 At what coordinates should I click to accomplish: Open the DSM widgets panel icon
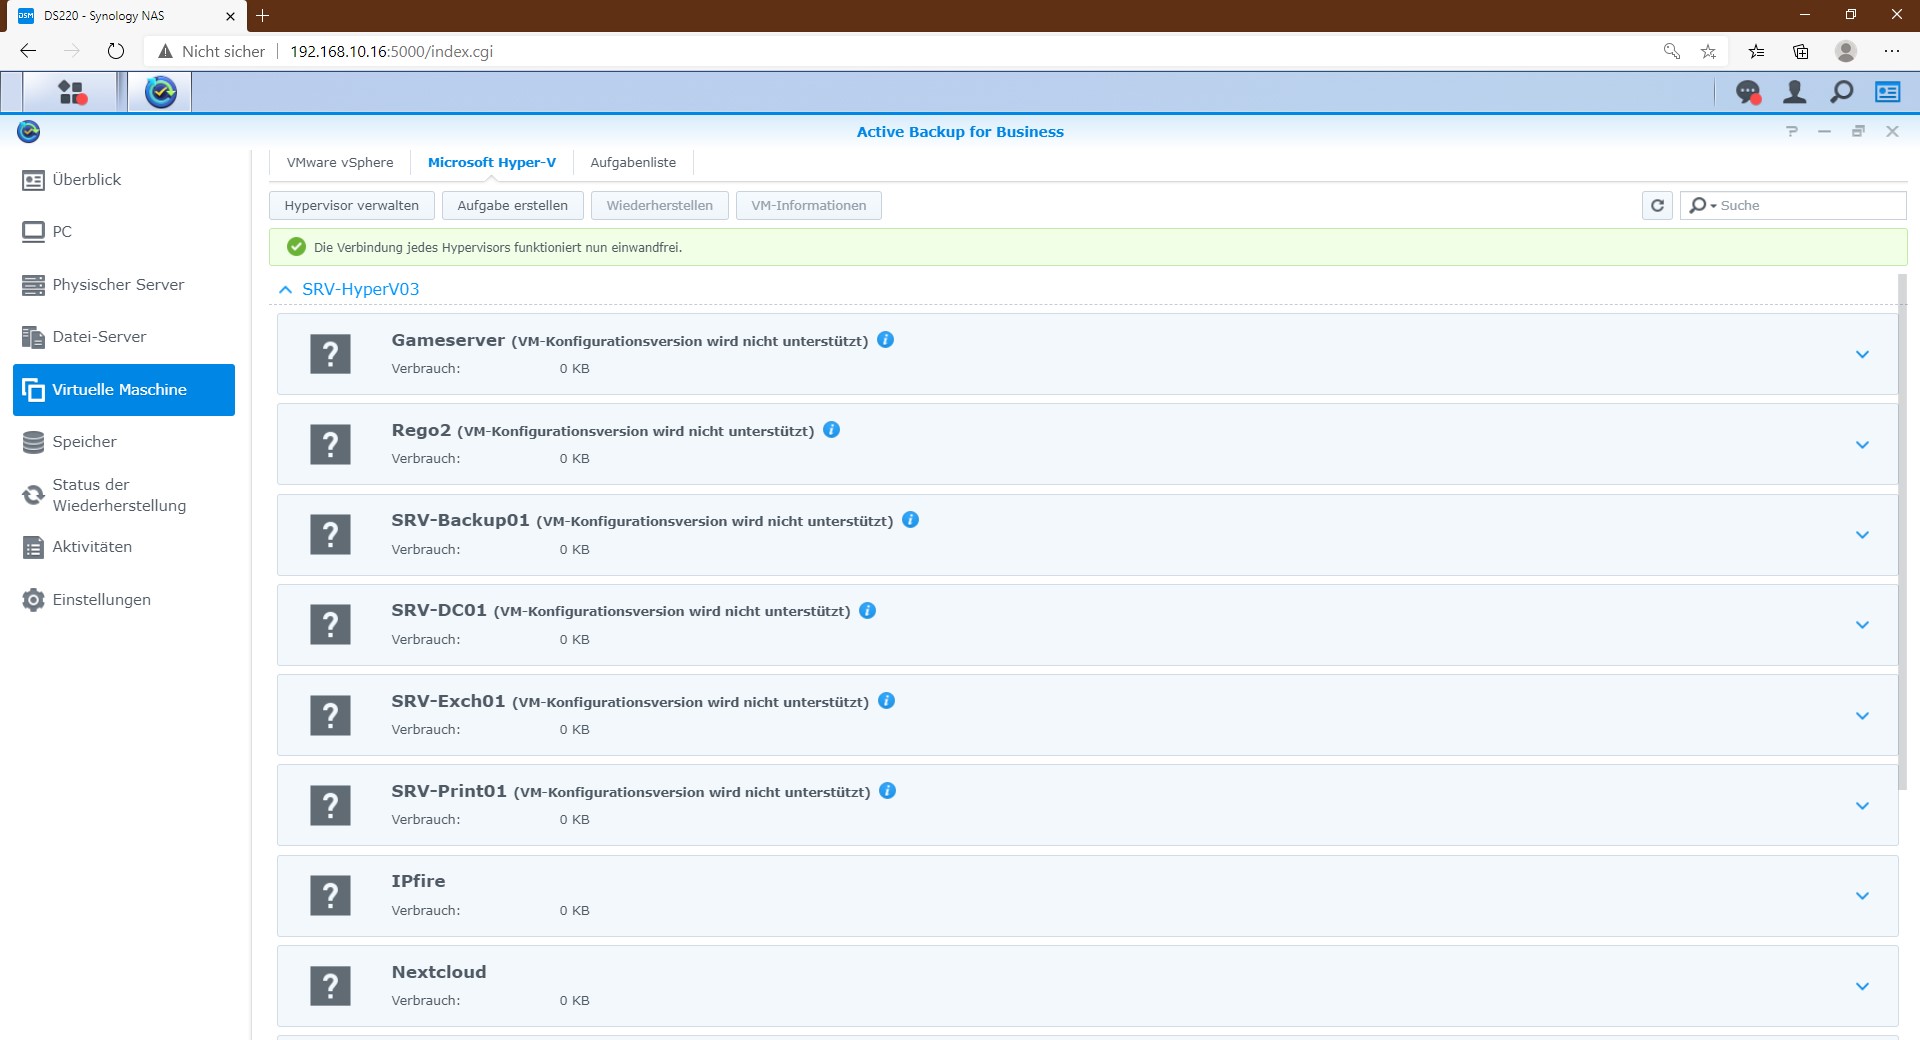[x=1888, y=92]
